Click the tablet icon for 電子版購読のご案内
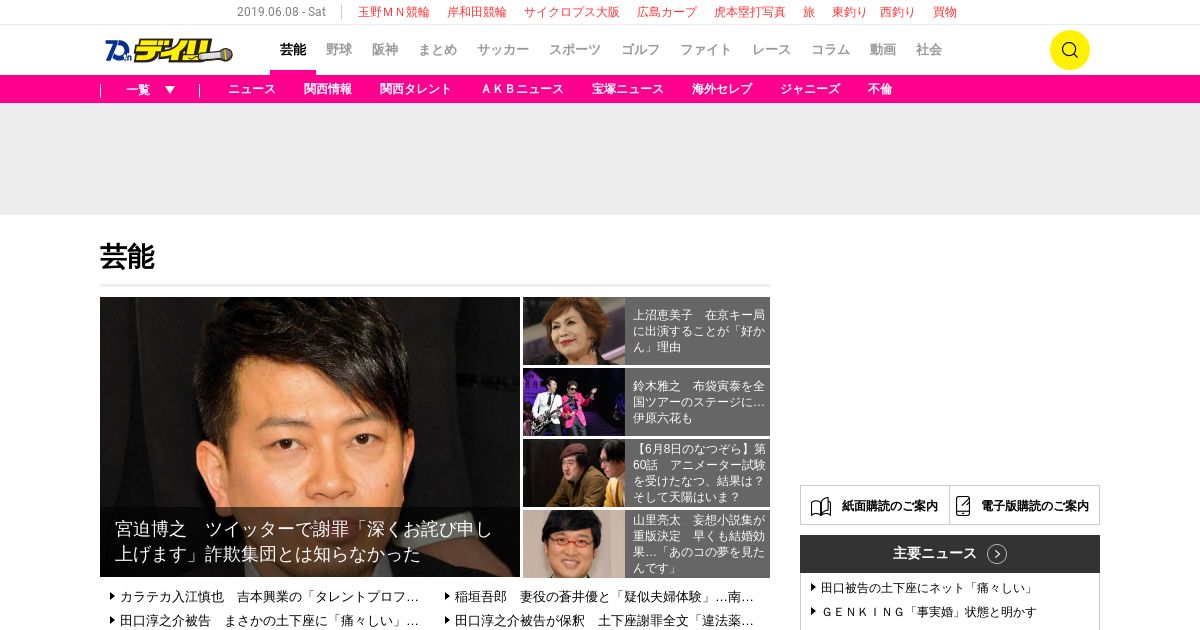Viewport: 1200px width, 630px height. click(x=963, y=506)
